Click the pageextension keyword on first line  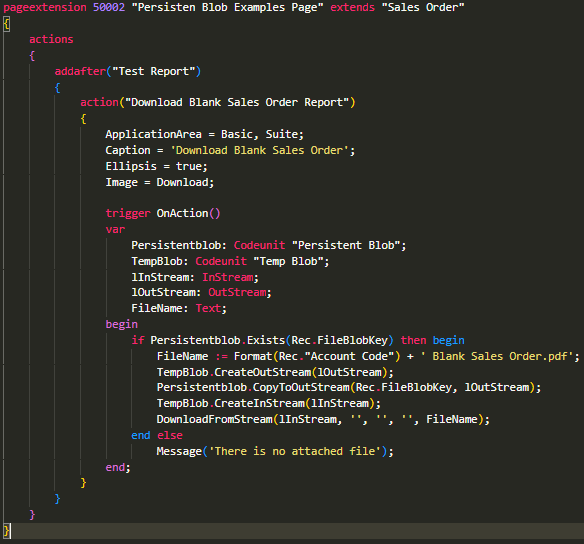click(45, 7)
